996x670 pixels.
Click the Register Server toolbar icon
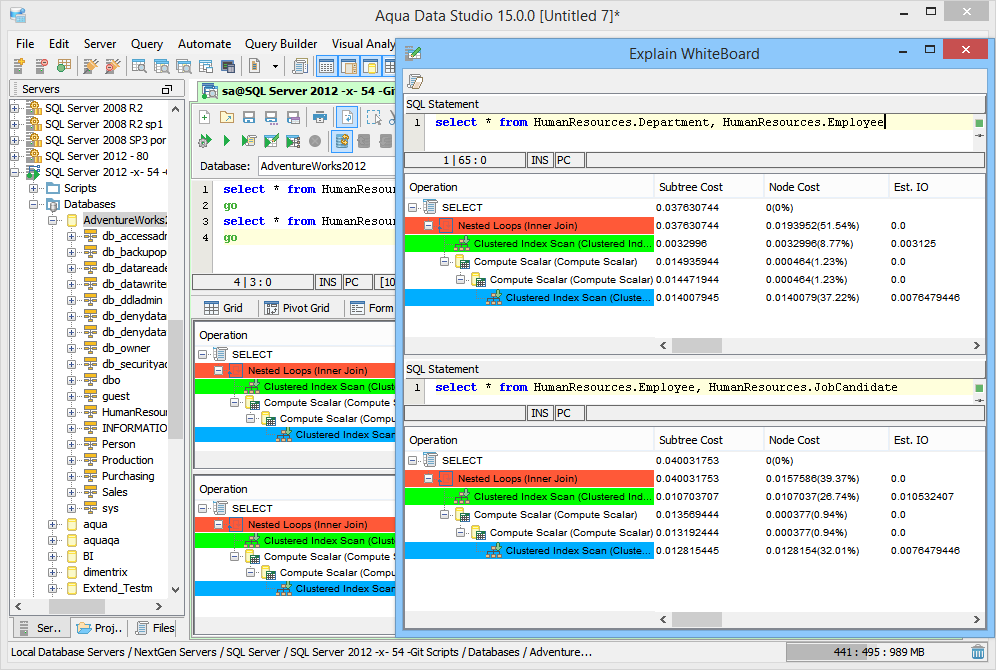coord(19,65)
